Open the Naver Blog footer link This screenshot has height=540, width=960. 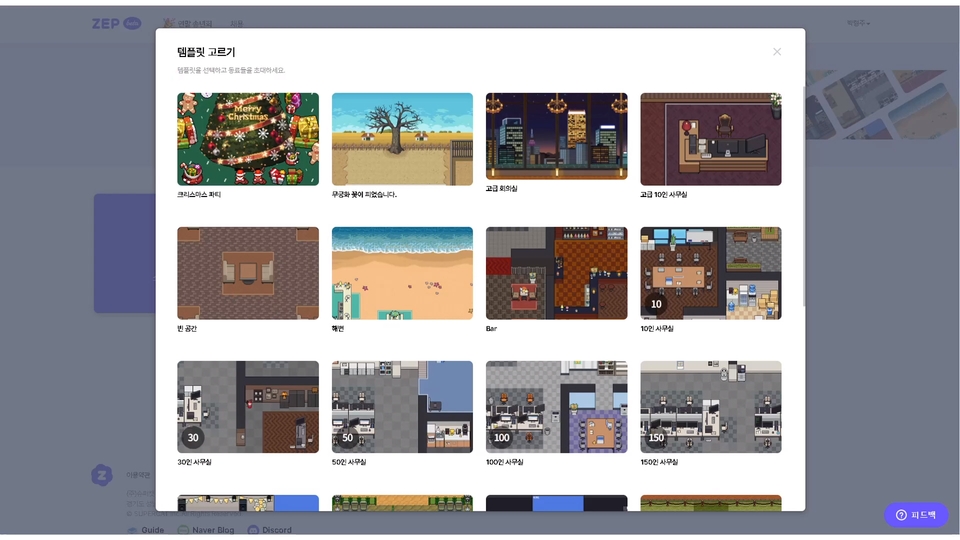click(206, 530)
